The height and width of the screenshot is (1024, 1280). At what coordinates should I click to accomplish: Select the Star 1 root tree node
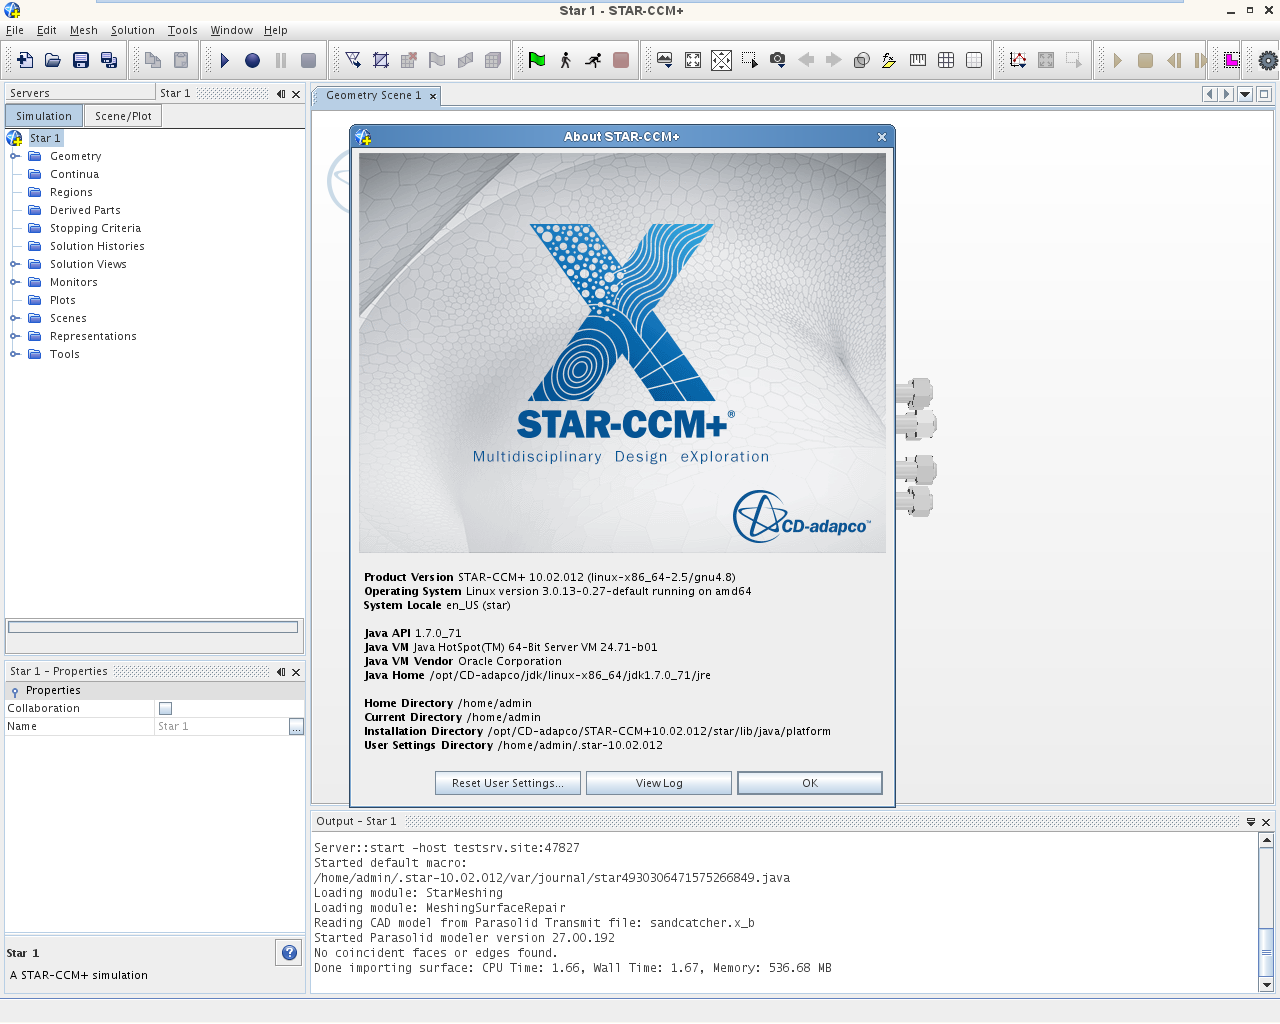pos(45,138)
